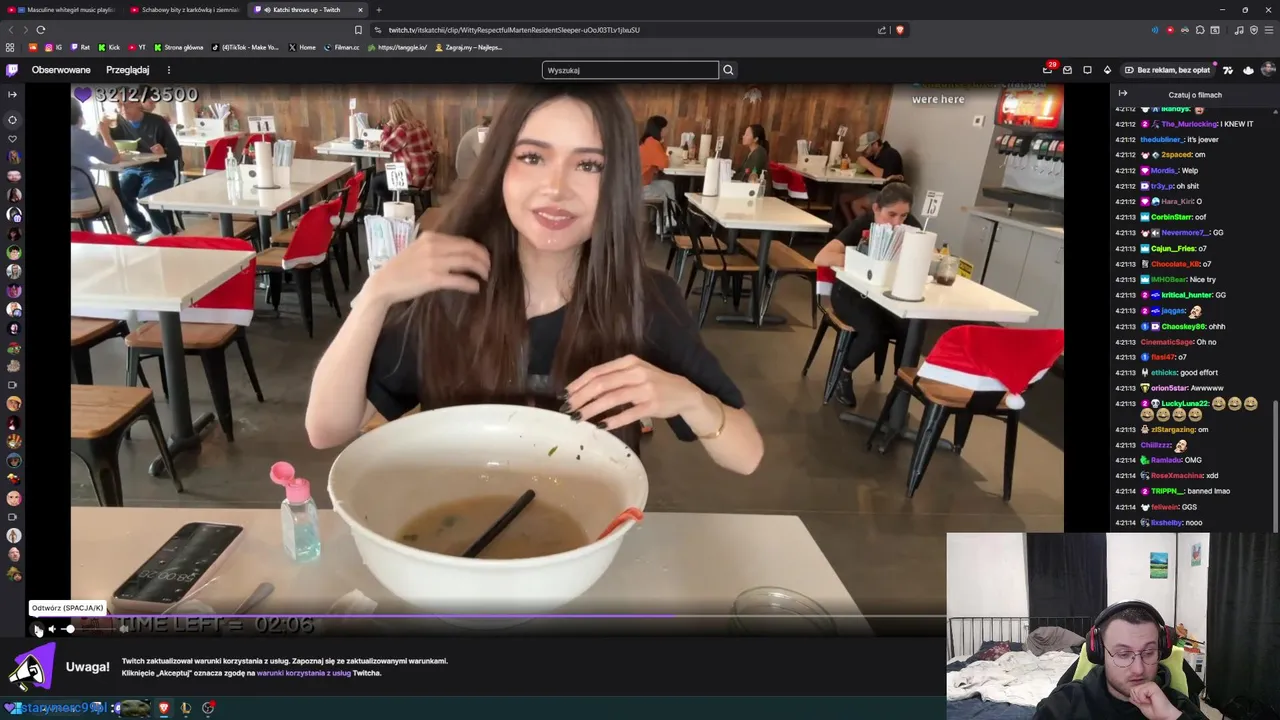The width and height of the screenshot is (1280, 720).
Task: Switch to Schabowy bity z karkówką tab
Action: coord(185,10)
